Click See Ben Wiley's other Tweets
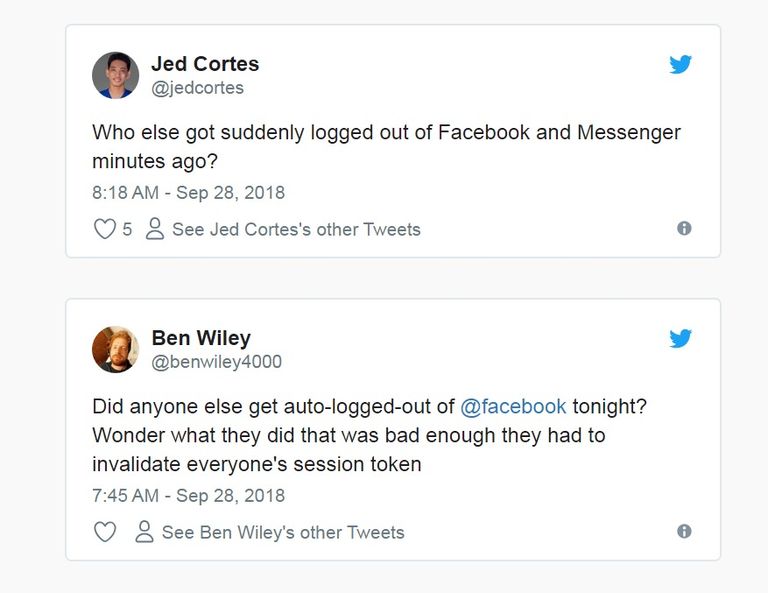768x593 pixels. [x=283, y=532]
